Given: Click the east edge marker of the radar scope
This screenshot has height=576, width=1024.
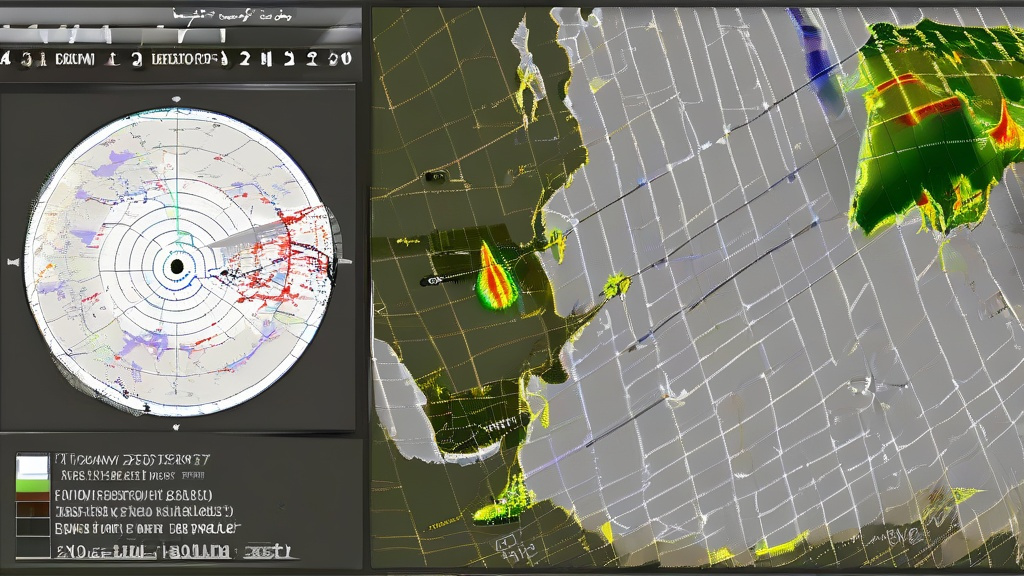Looking at the screenshot, I should pos(344,261).
